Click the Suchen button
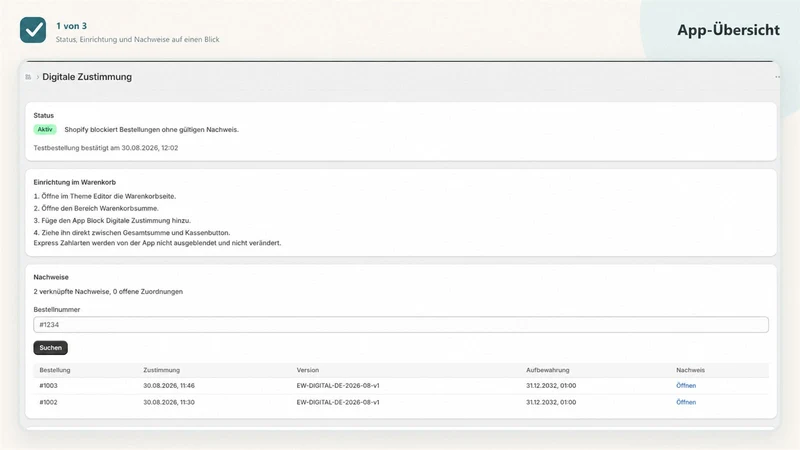 coord(51,347)
